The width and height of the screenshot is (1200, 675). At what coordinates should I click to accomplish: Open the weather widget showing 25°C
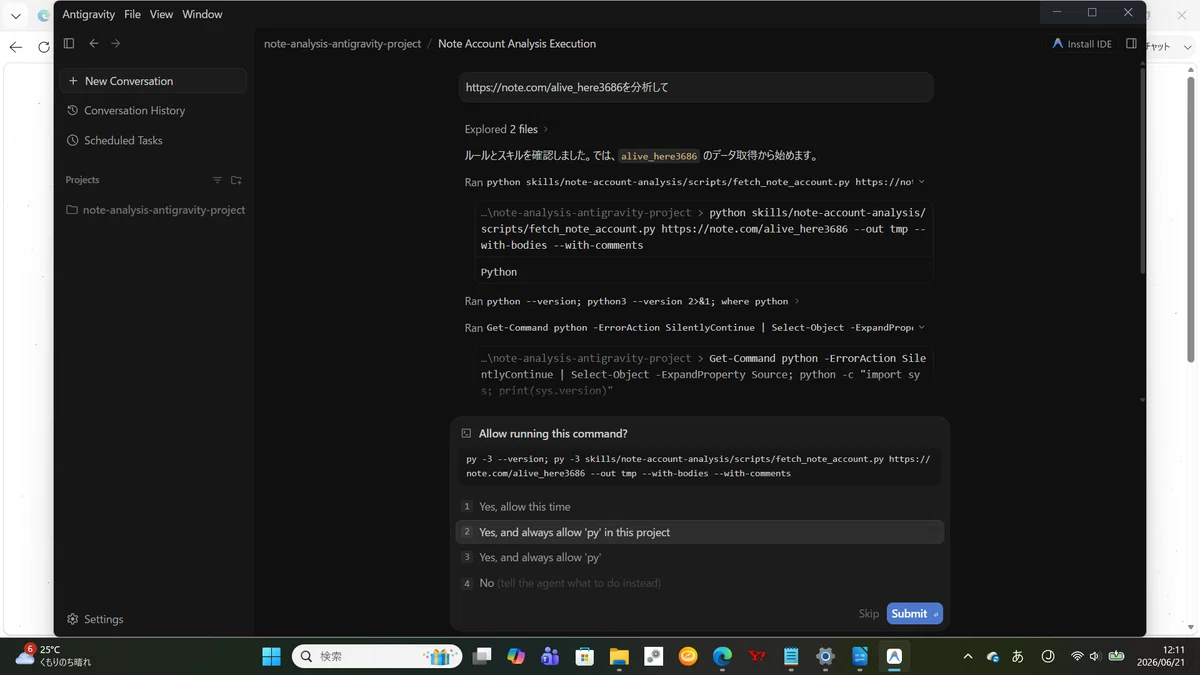click(x=55, y=656)
